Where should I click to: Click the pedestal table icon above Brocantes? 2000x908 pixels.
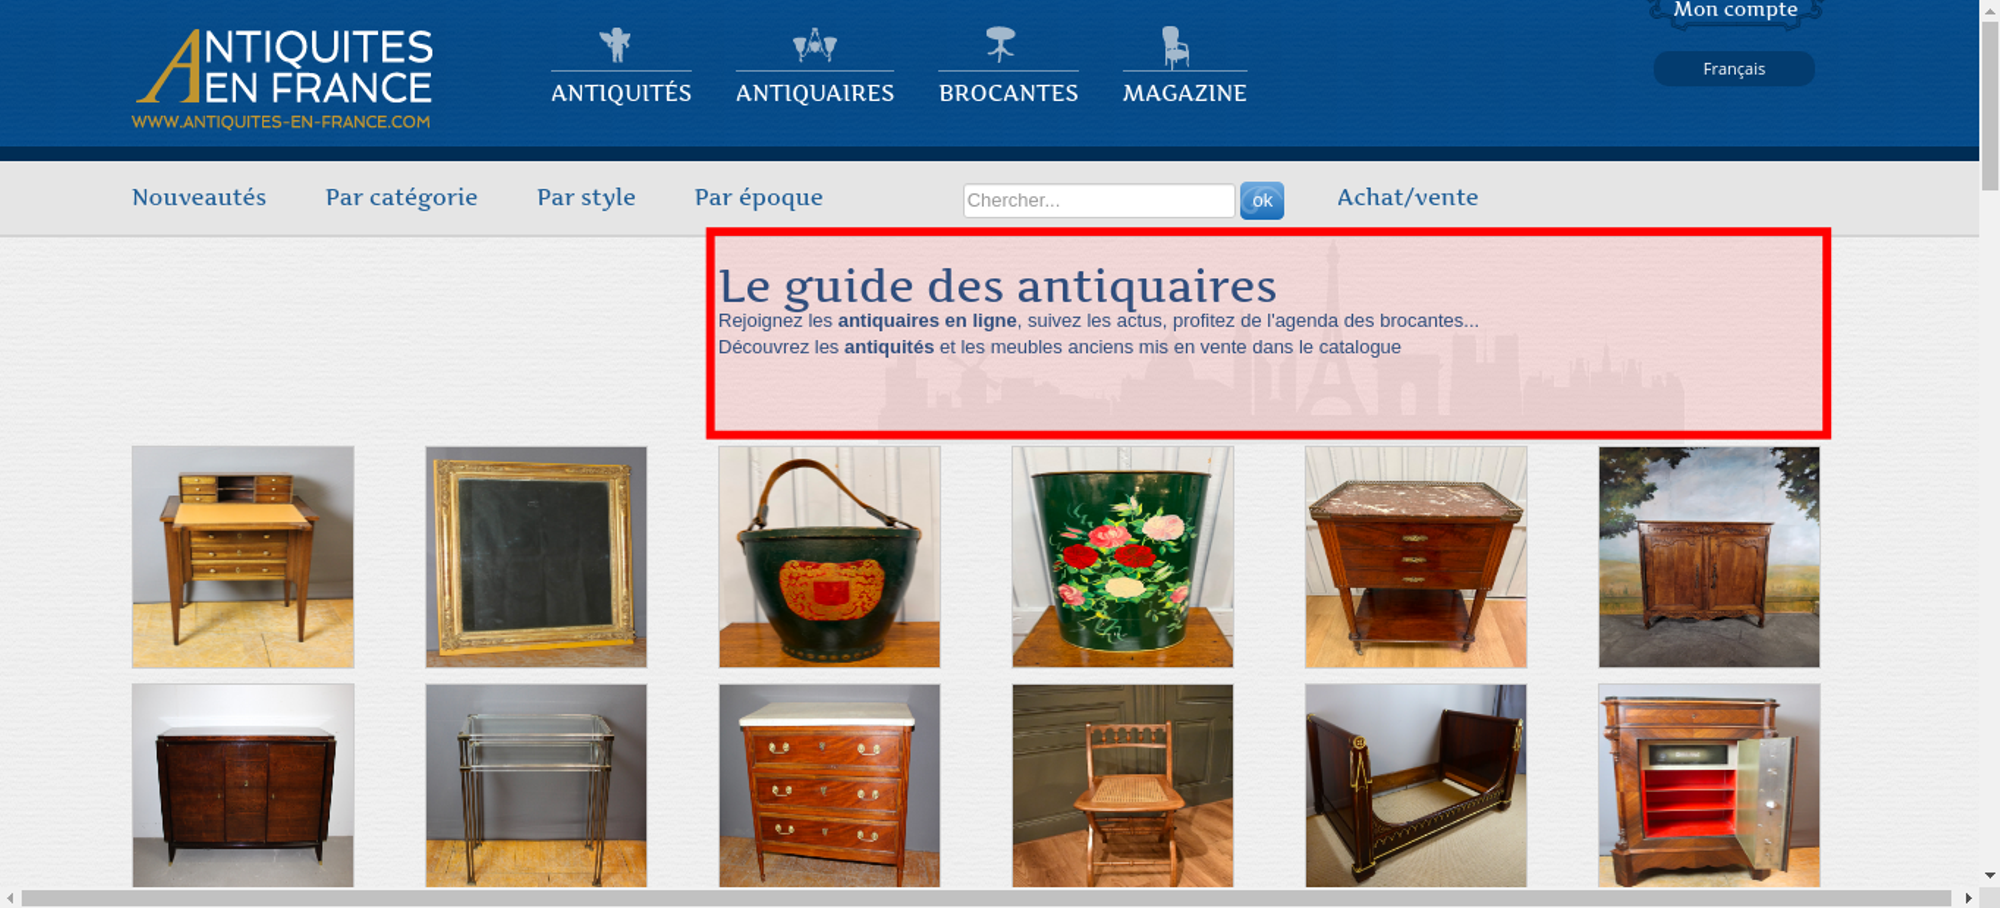point(1000,45)
